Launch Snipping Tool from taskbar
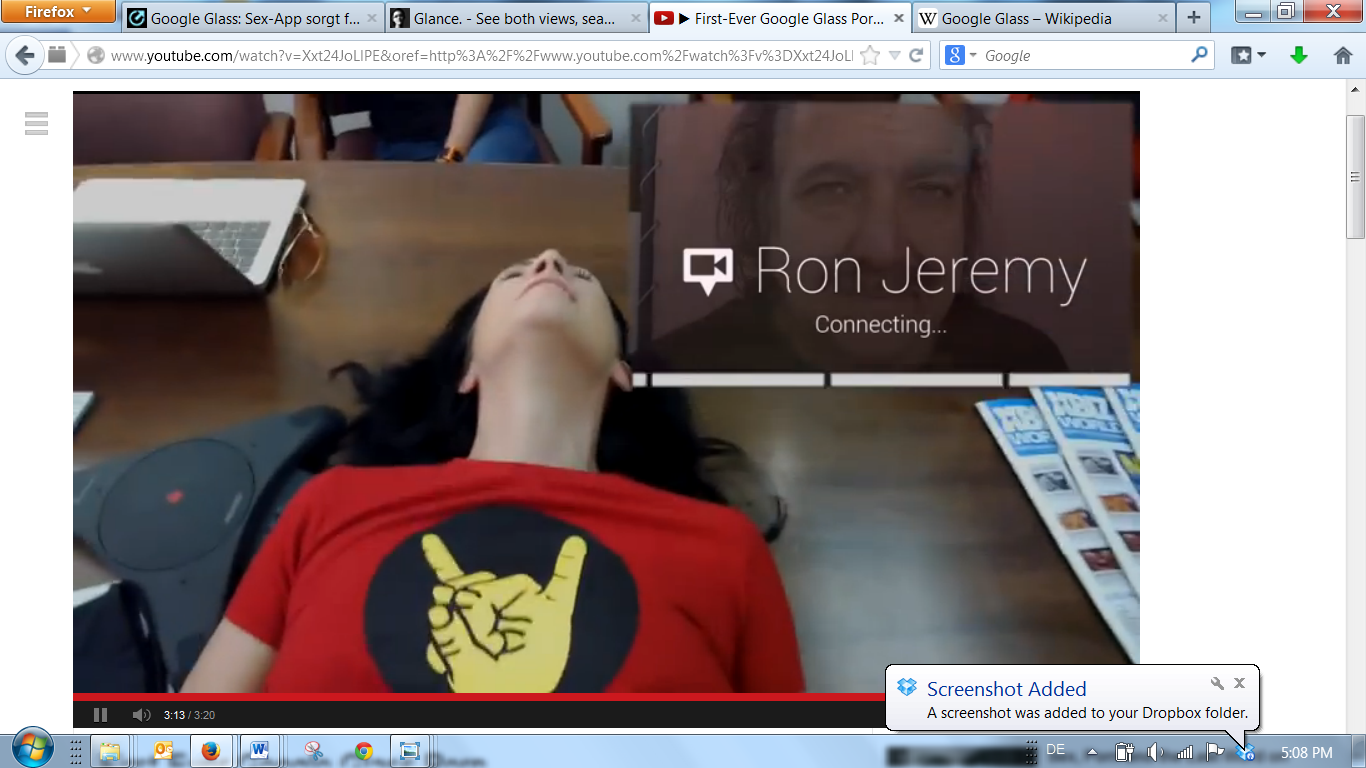Screen dimensions: 1366x768 (315, 751)
